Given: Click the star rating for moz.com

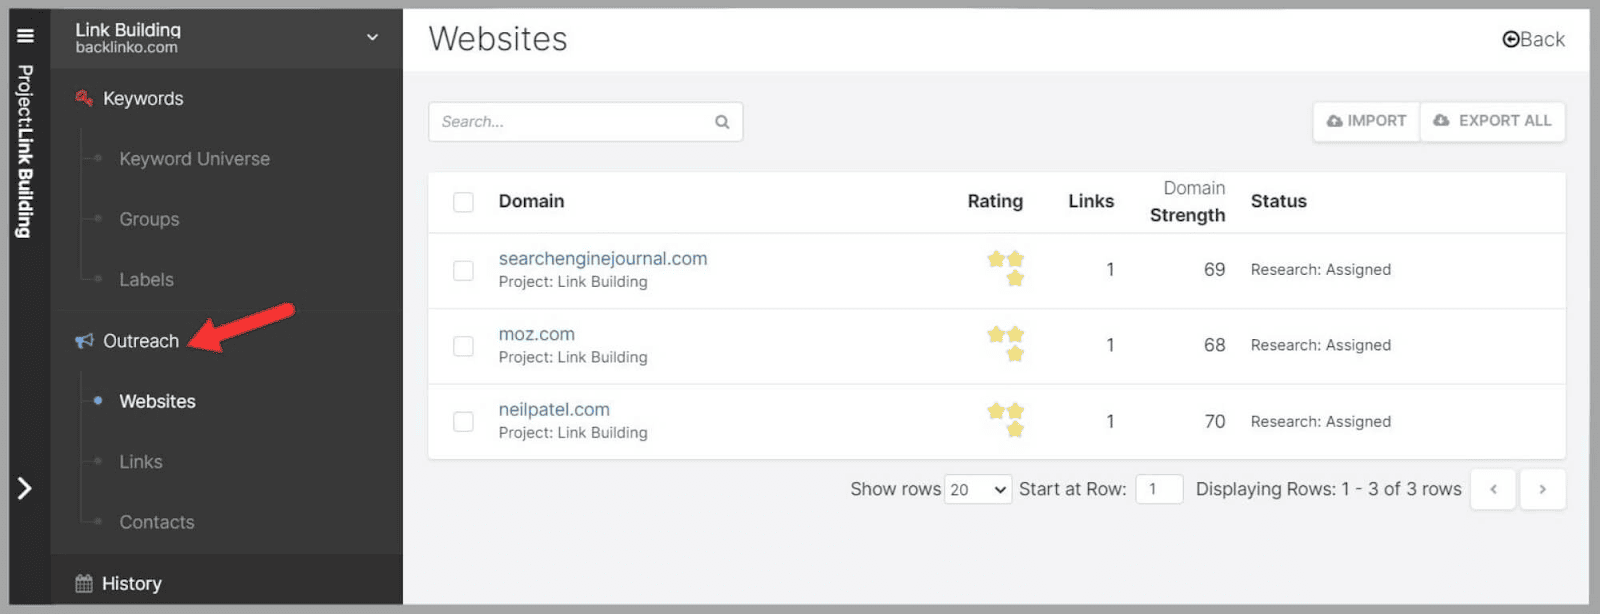Looking at the screenshot, I should (x=1006, y=344).
